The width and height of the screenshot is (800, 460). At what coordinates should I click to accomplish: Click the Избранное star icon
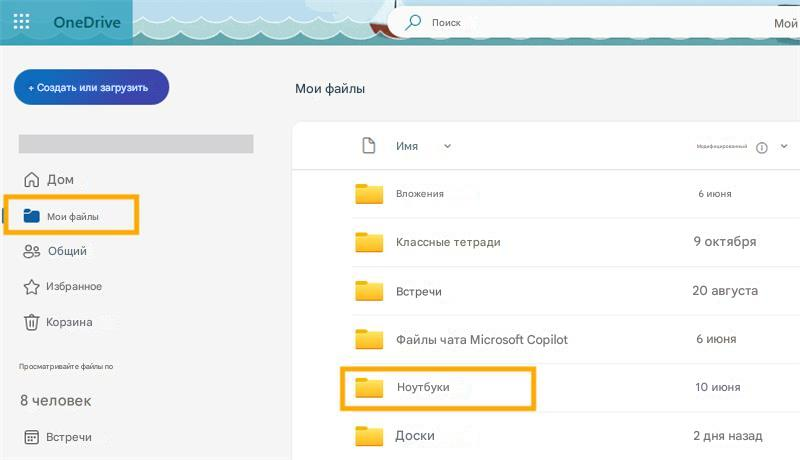point(32,287)
